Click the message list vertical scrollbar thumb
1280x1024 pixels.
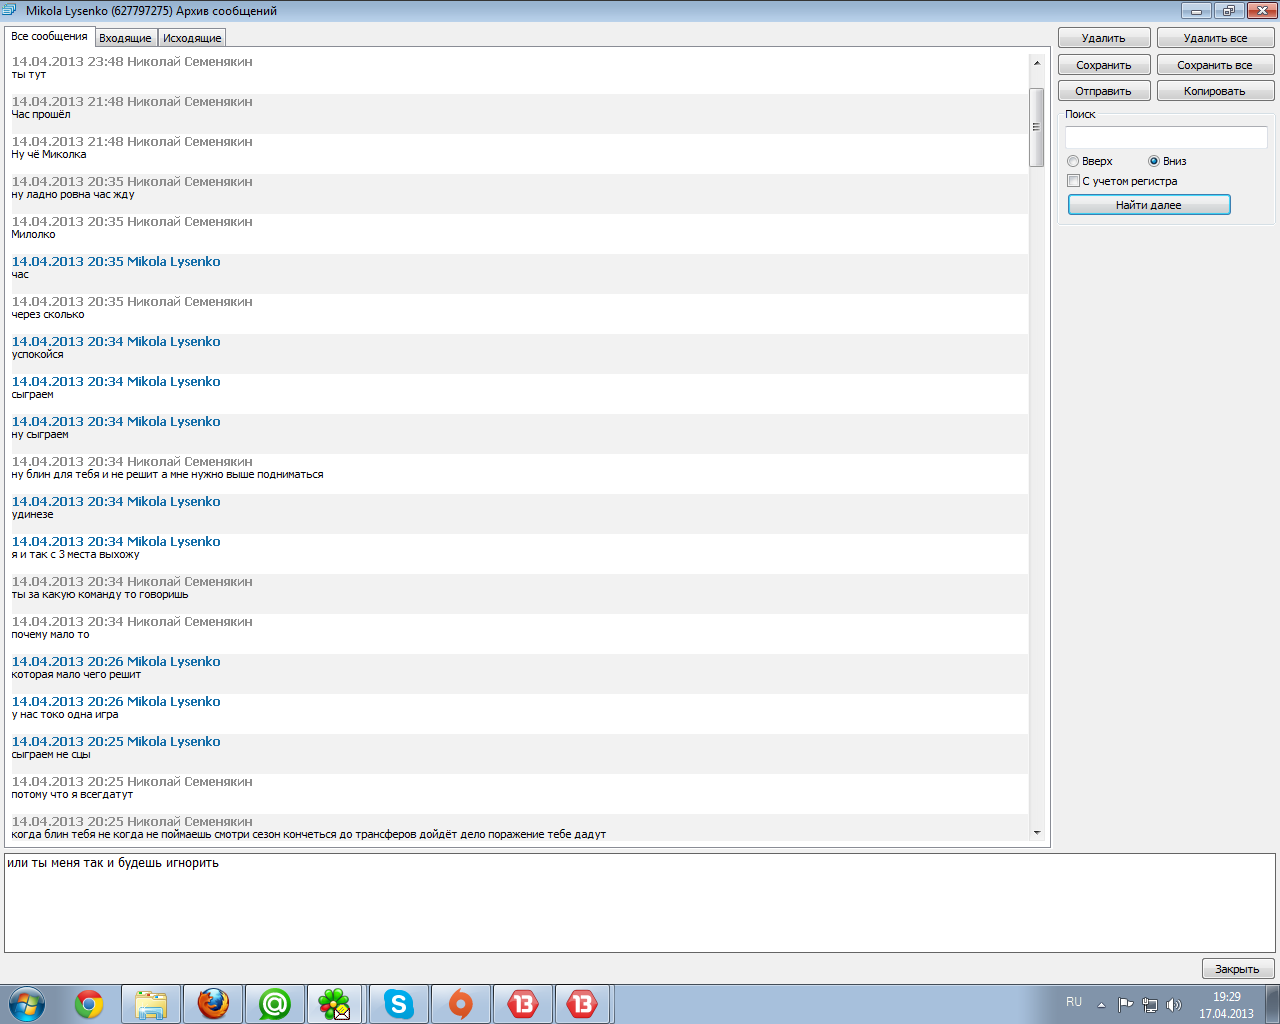pos(1037,127)
